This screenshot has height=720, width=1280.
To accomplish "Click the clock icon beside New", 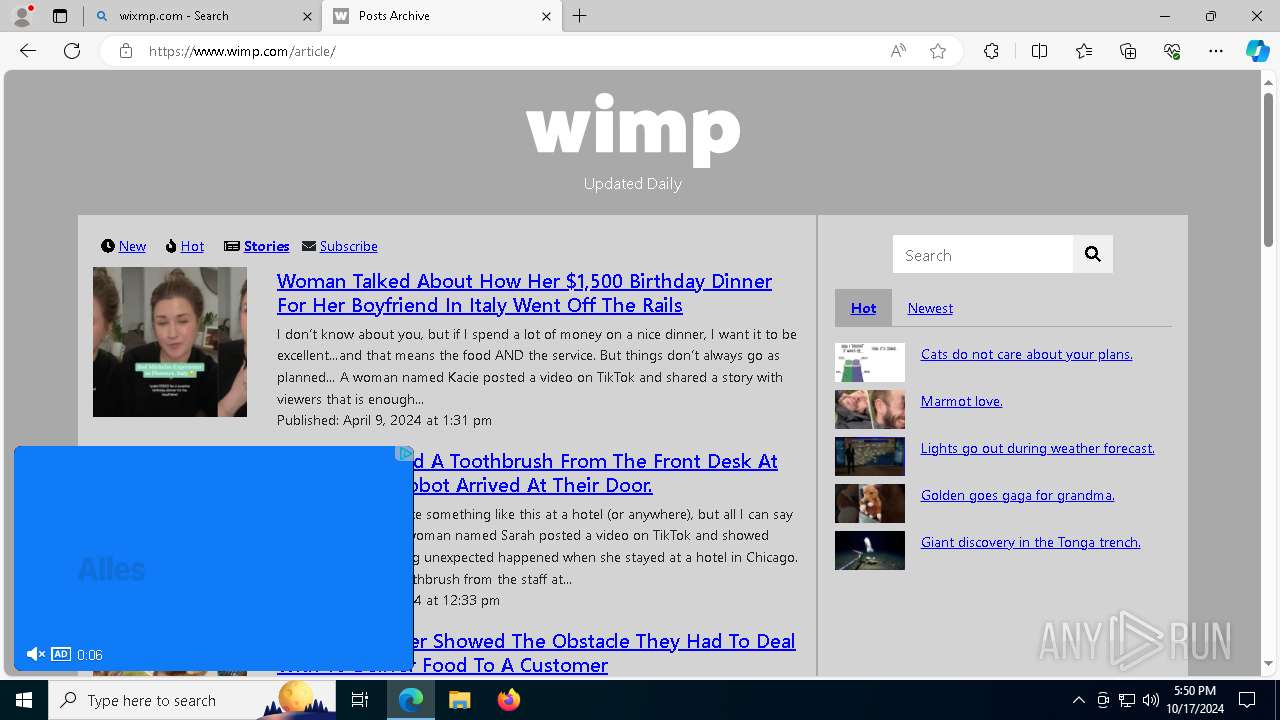I will pos(108,246).
